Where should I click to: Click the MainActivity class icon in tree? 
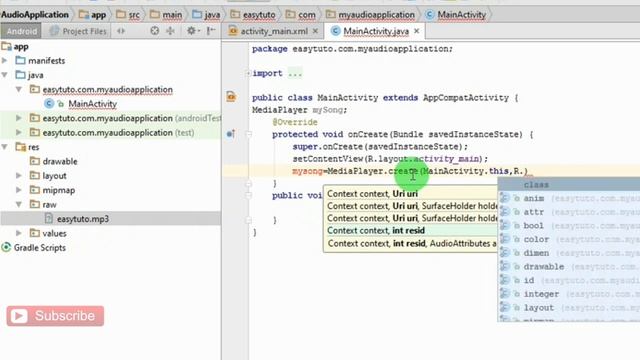click(49, 104)
